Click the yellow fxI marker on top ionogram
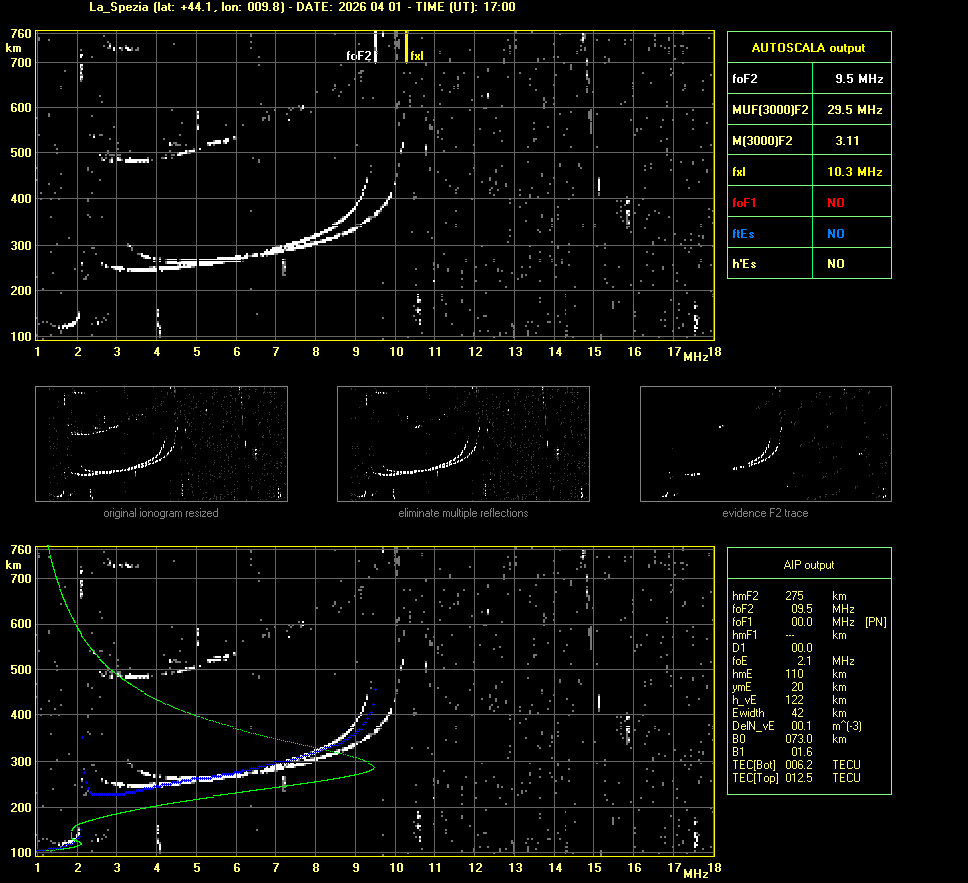The width and height of the screenshot is (968, 883). (407, 47)
